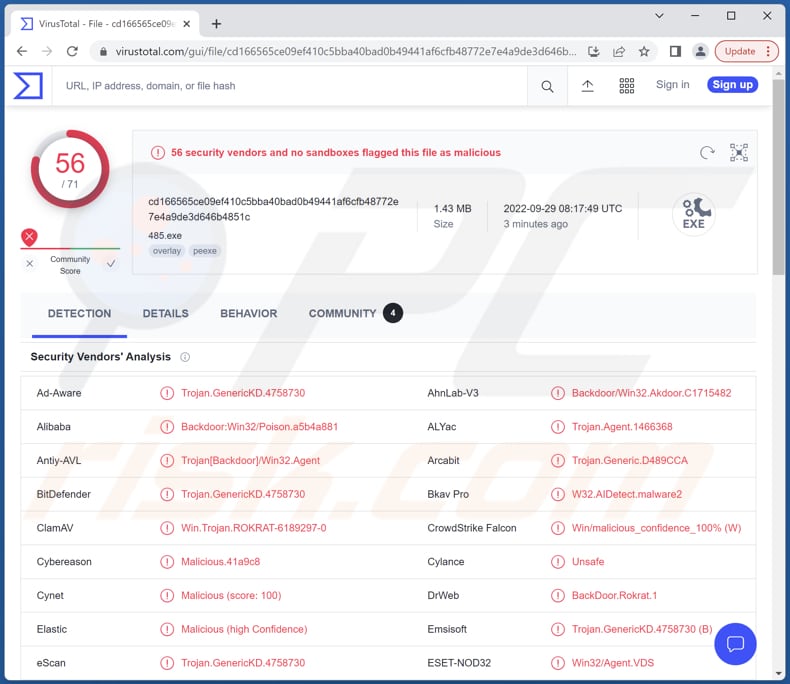Focus the URL, IP address search field
The image size is (790, 684).
[290, 86]
